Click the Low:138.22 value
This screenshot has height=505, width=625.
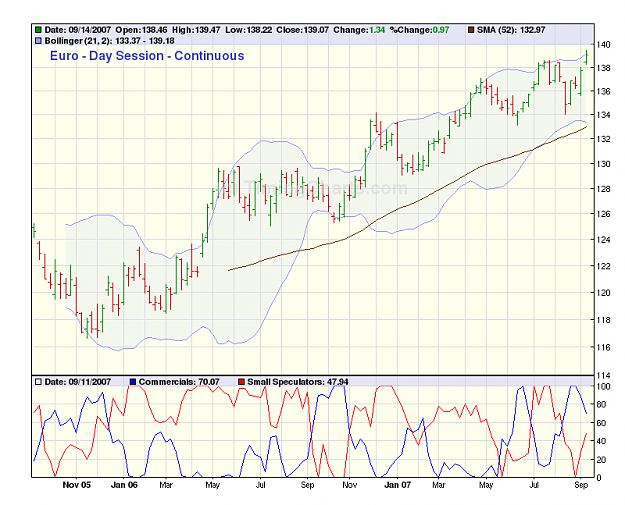249,30
